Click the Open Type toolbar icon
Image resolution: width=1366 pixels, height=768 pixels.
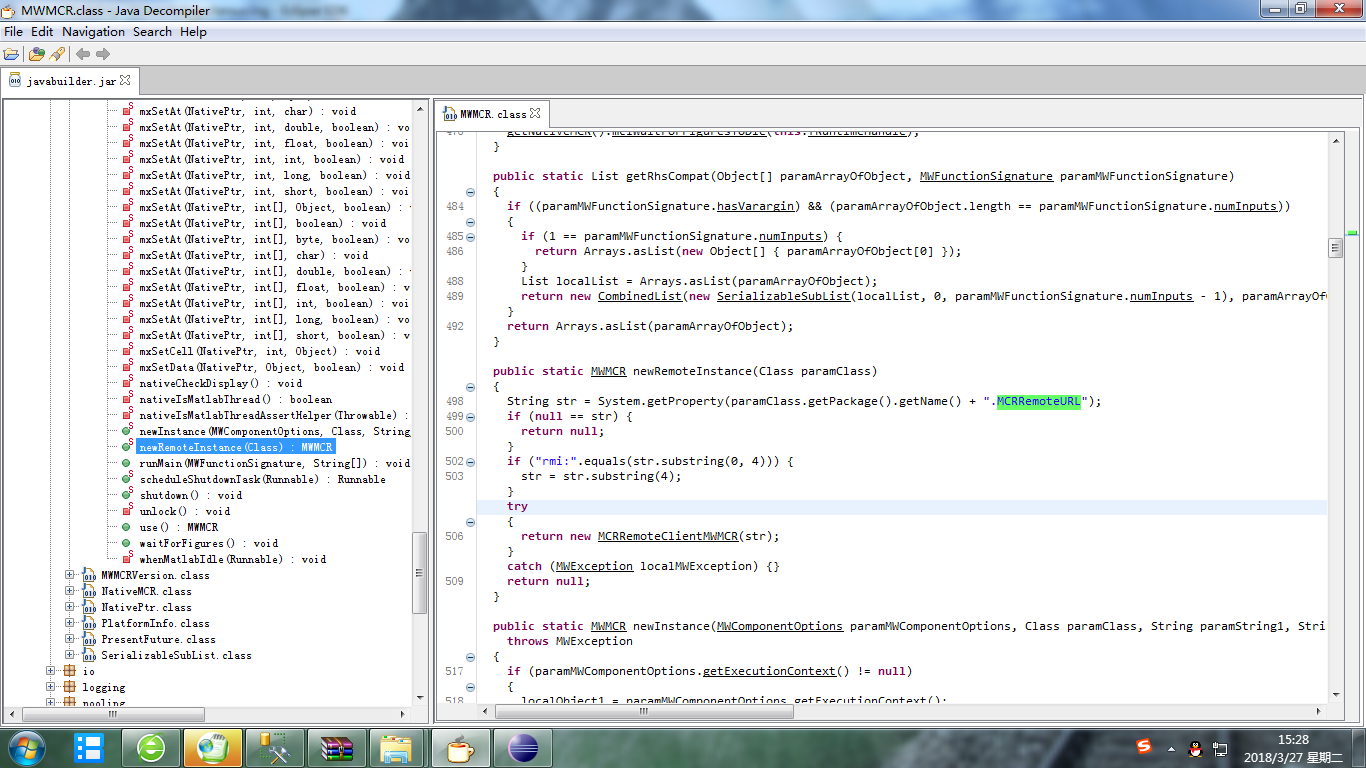pyautogui.click(x=37, y=54)
